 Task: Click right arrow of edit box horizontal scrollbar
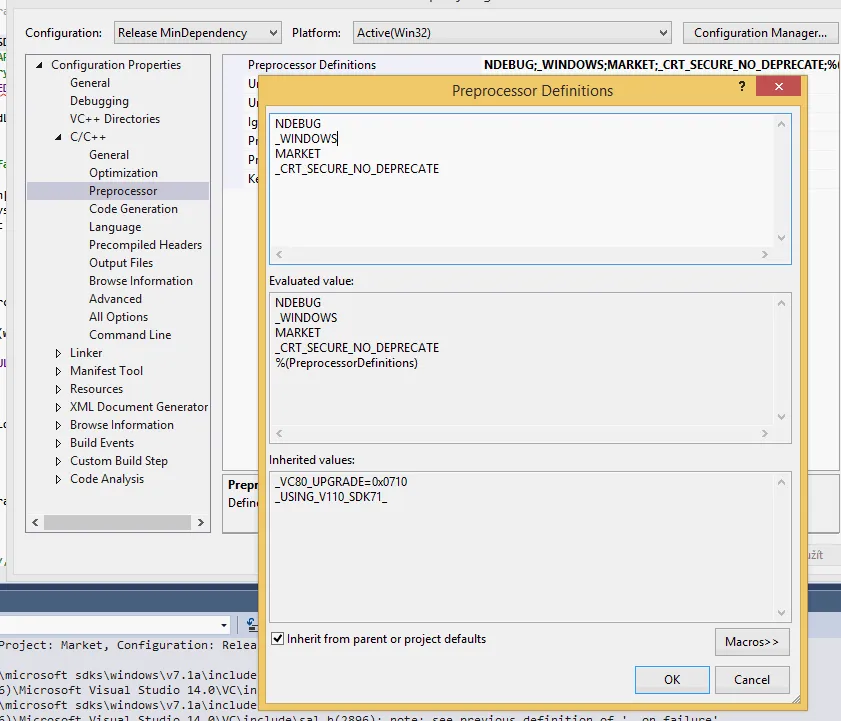765,254
